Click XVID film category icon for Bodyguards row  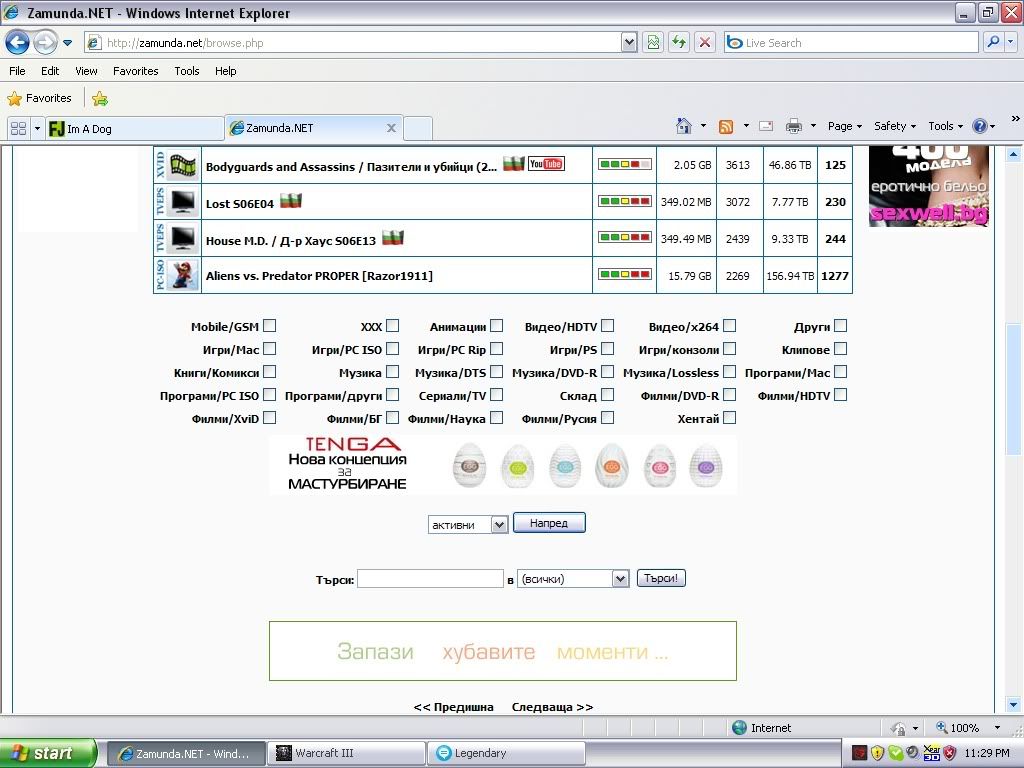pos(184,165)
